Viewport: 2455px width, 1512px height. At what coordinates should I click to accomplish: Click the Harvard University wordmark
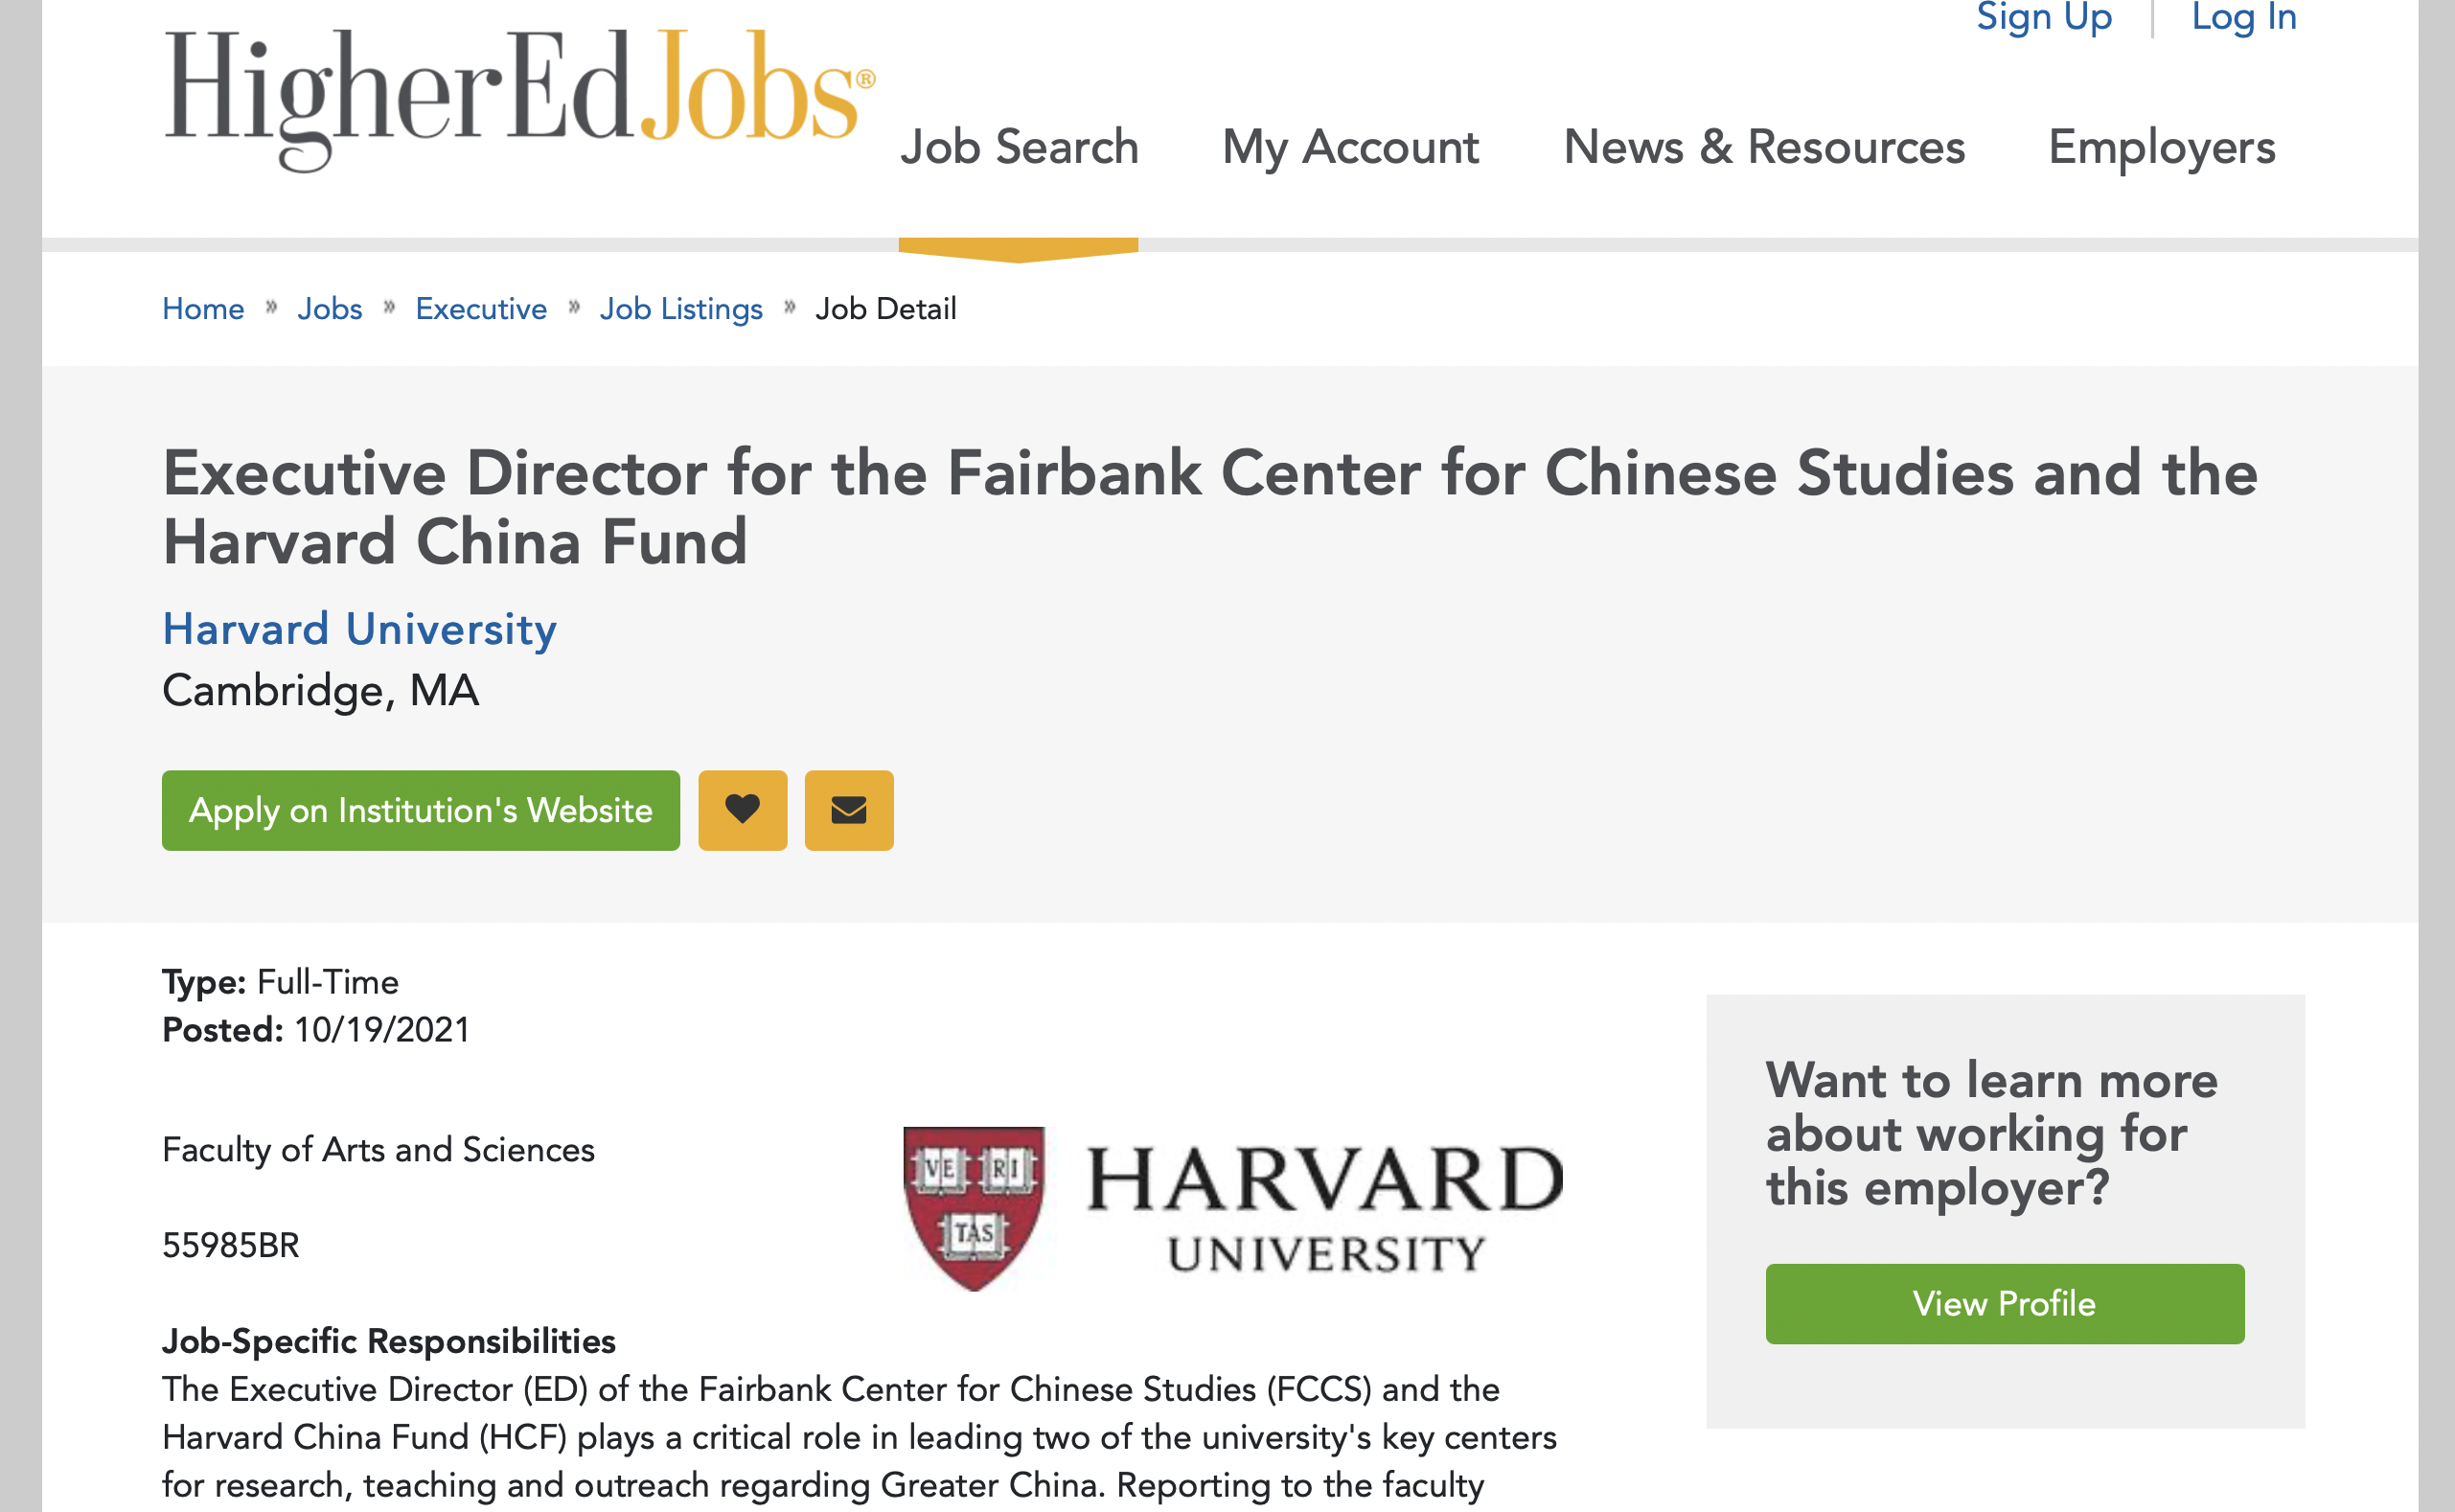pos(1324,1209)
